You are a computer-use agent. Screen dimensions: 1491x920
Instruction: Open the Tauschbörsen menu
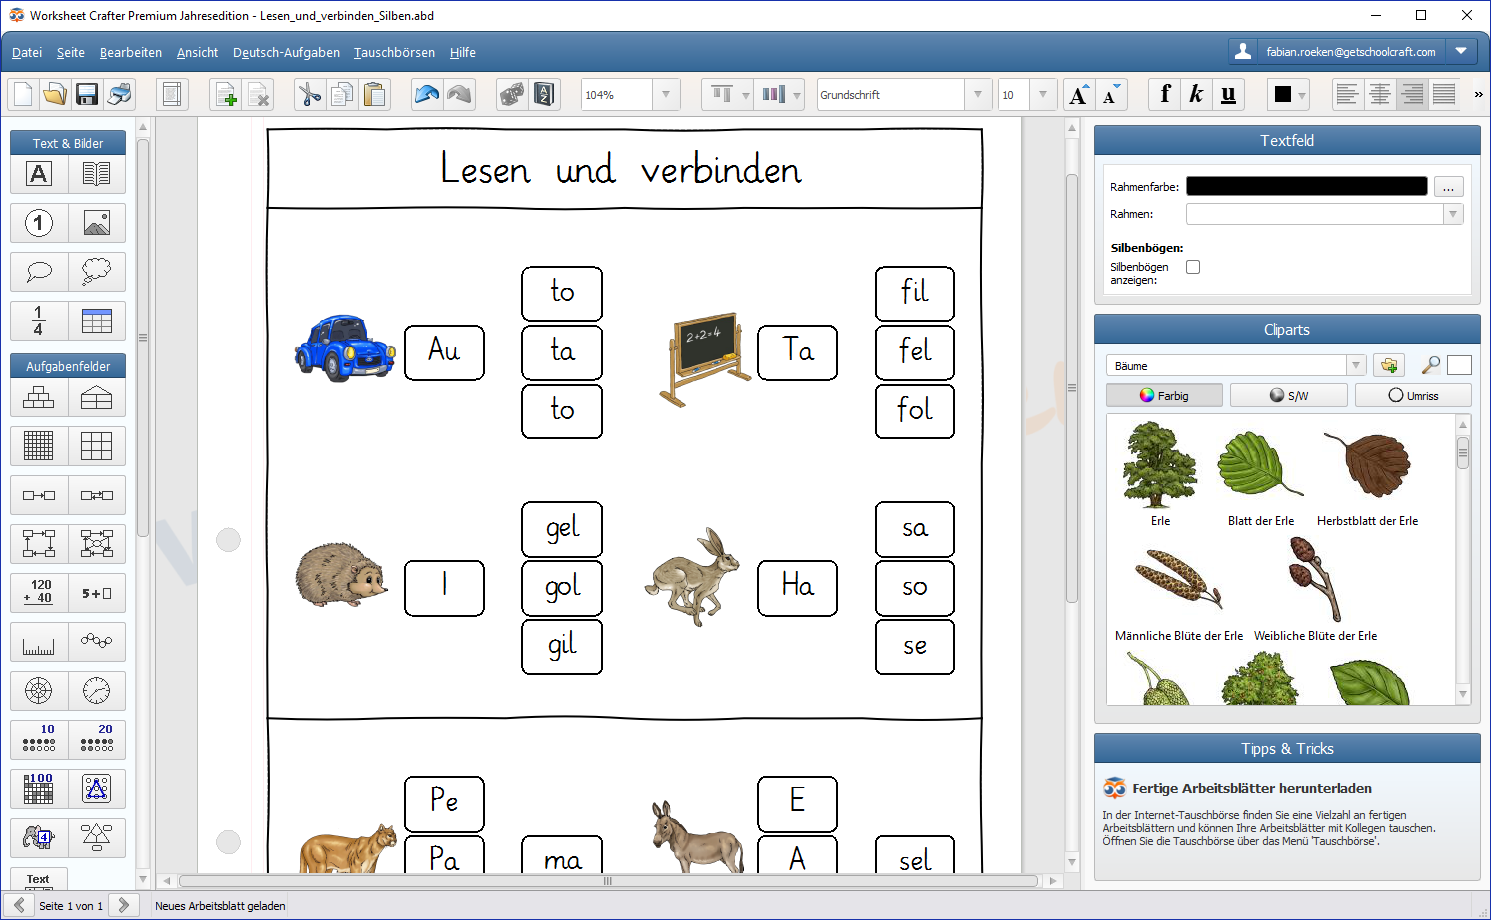(394, 53)
